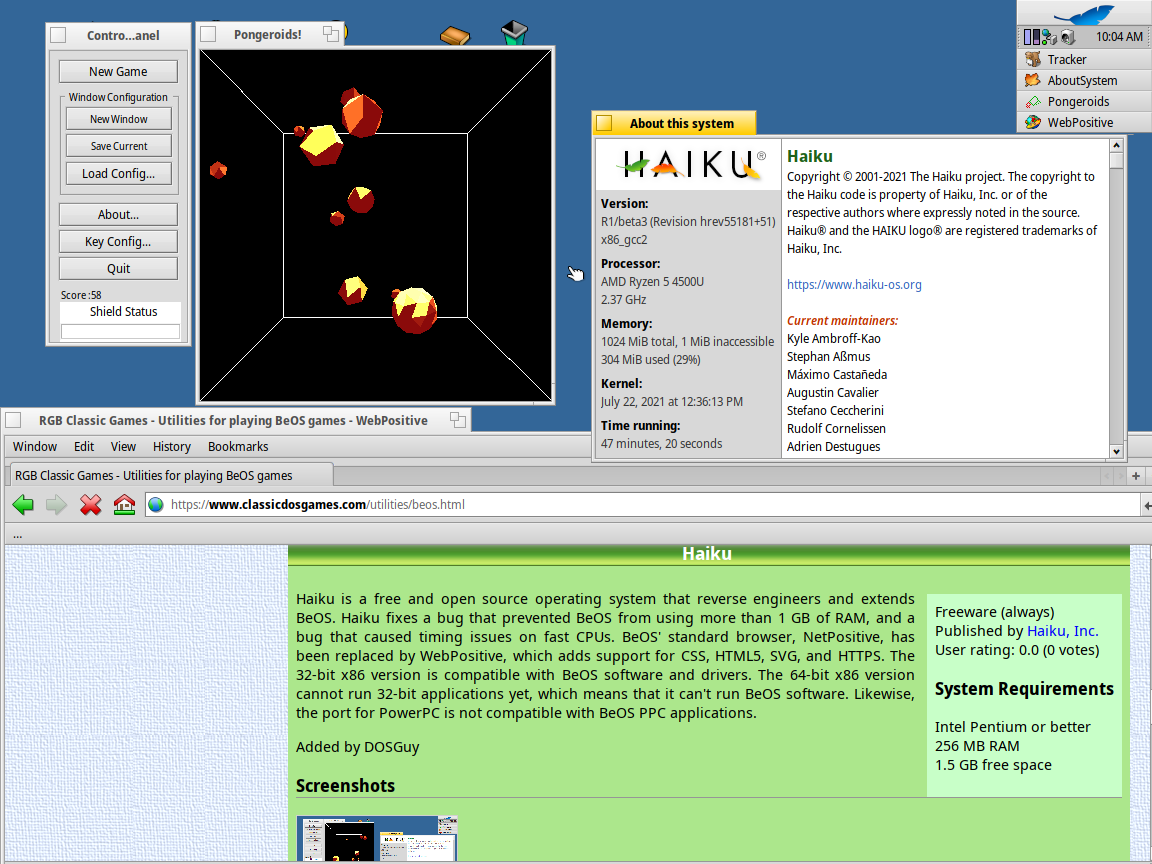Open the History menu in WebPositive
This screenshot has height=864, width=1152.
click(x=172, y=447)
